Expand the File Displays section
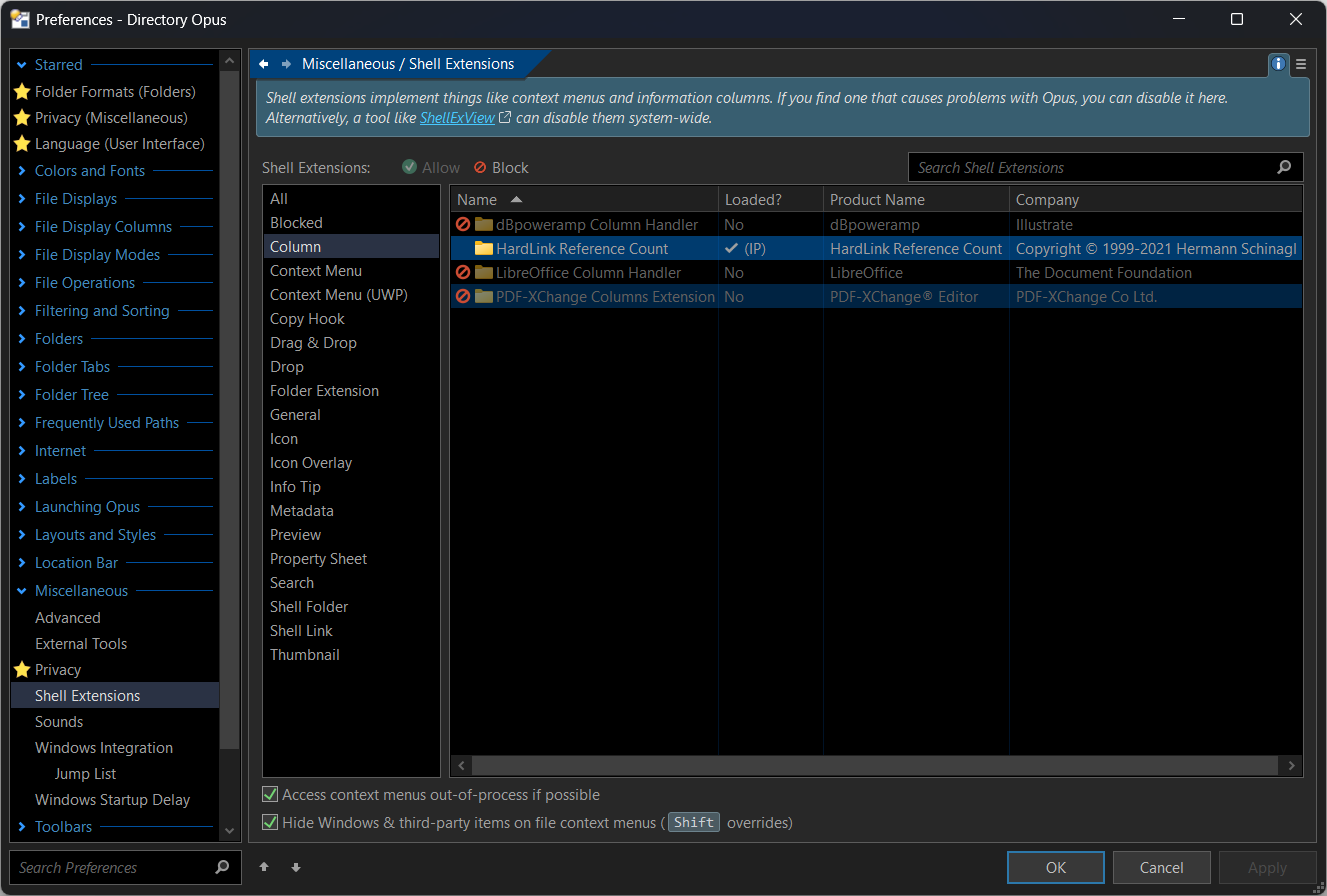Screen dimensions: 1327x896 tap(22, 199)
